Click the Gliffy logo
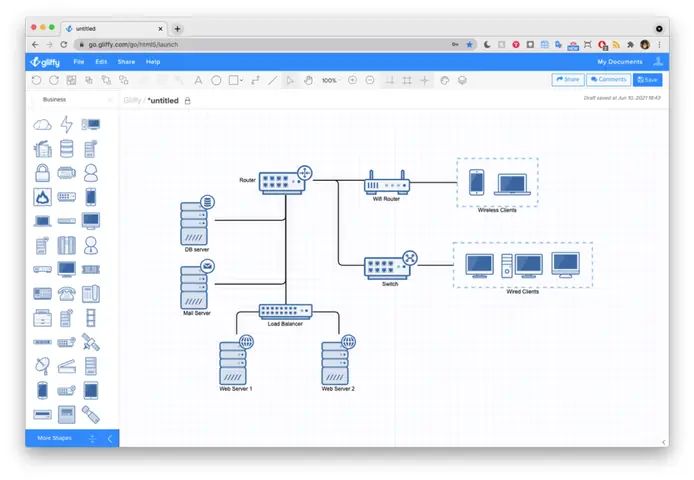This screenshot has height=480, width=694. (x=45, y=62)
